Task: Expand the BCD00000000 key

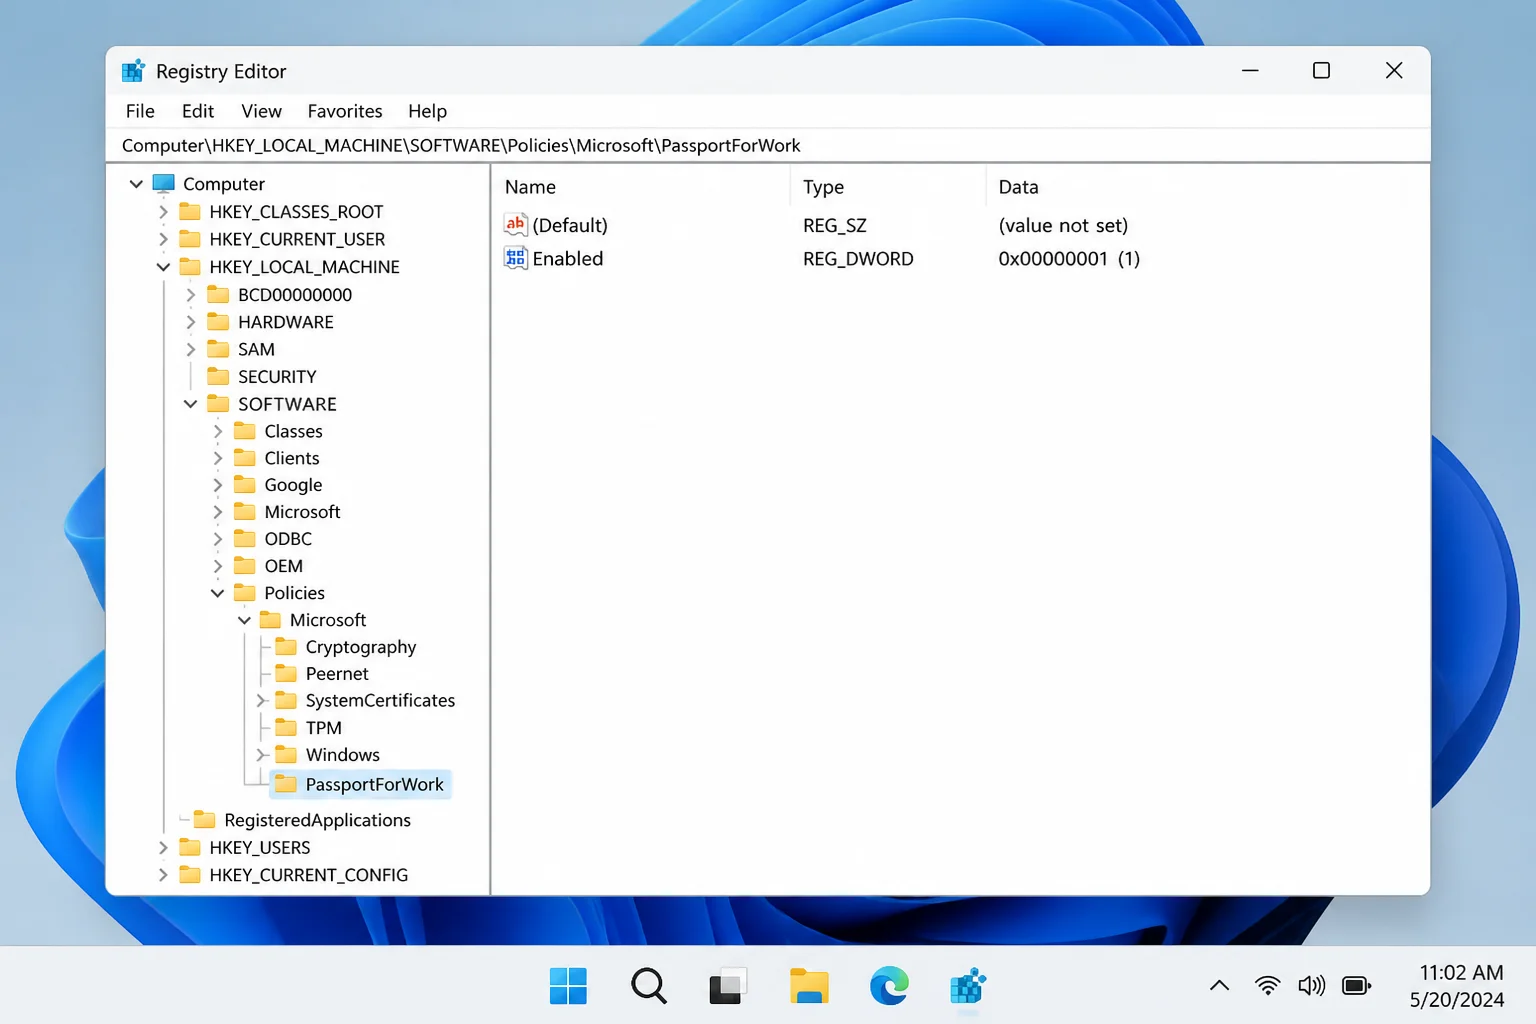Action: tap(190, 295)
